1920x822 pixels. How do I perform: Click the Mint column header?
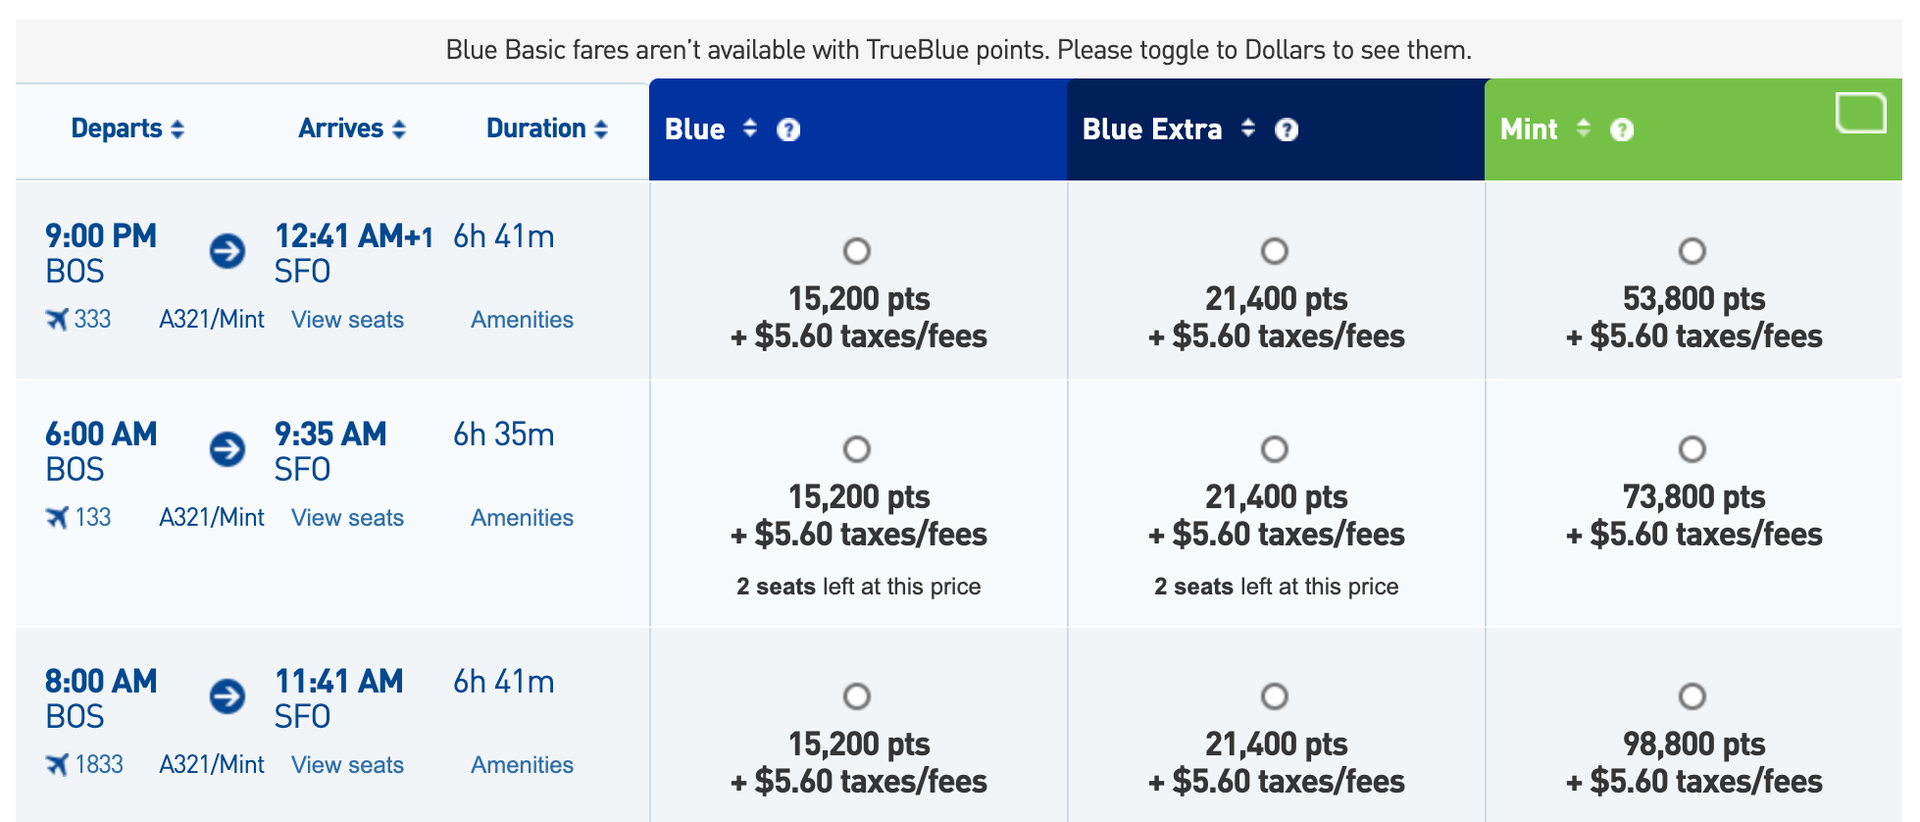click(x=1529, y=129)
